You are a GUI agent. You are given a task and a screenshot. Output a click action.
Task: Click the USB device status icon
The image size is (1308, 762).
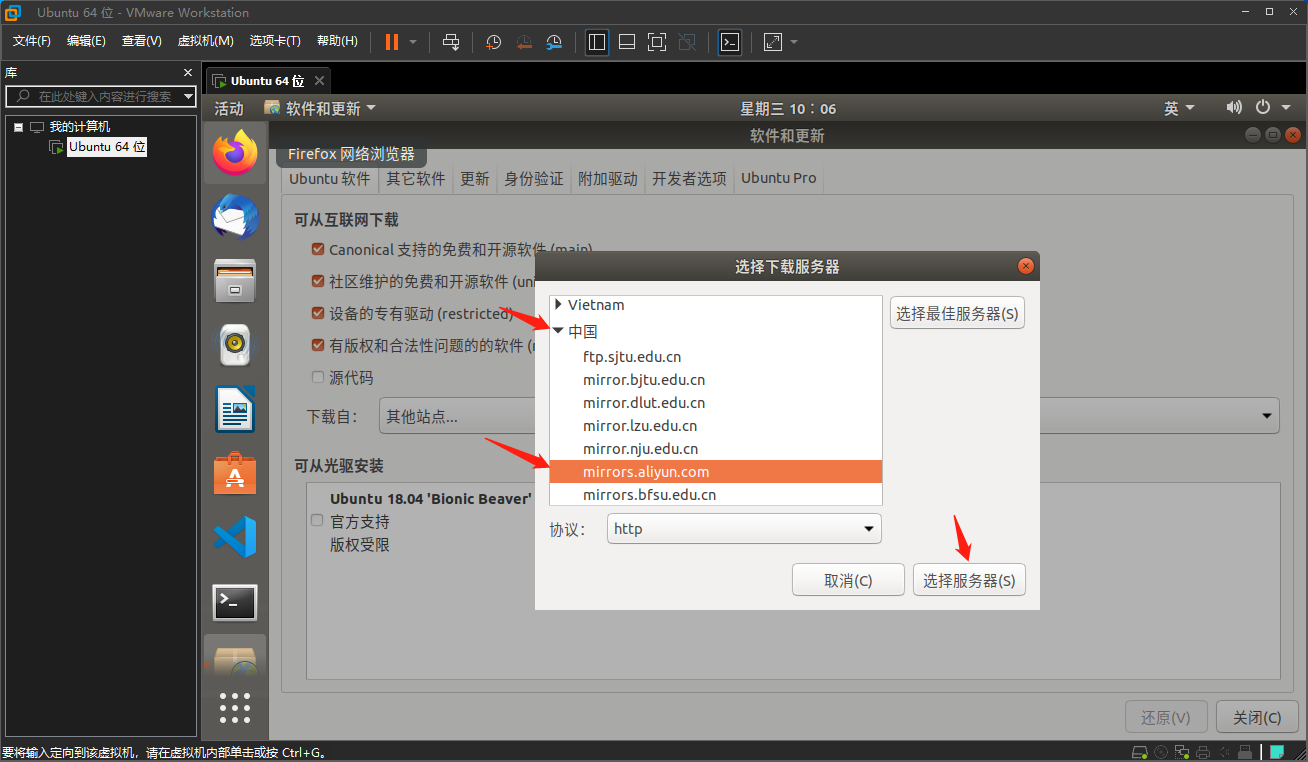click(1246, 752)
